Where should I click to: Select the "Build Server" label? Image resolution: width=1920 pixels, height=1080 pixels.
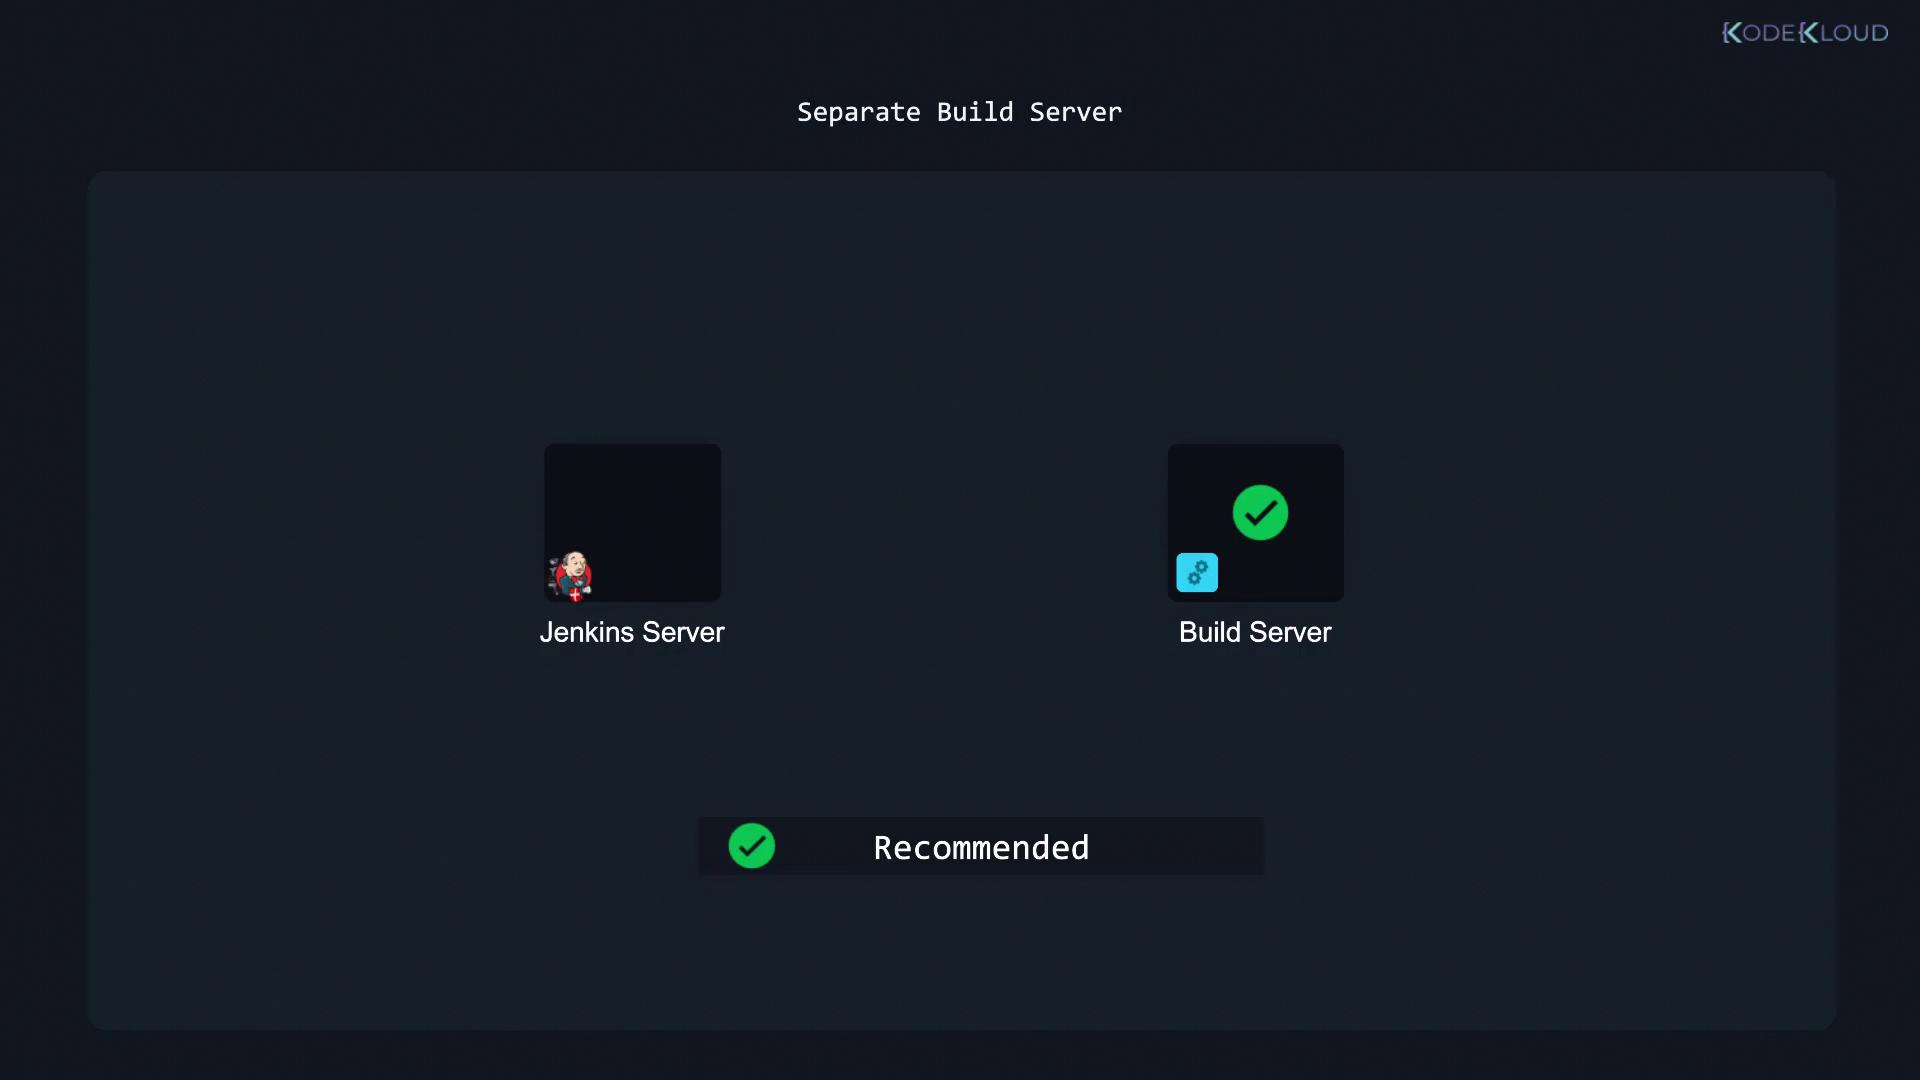[1254, 632]
